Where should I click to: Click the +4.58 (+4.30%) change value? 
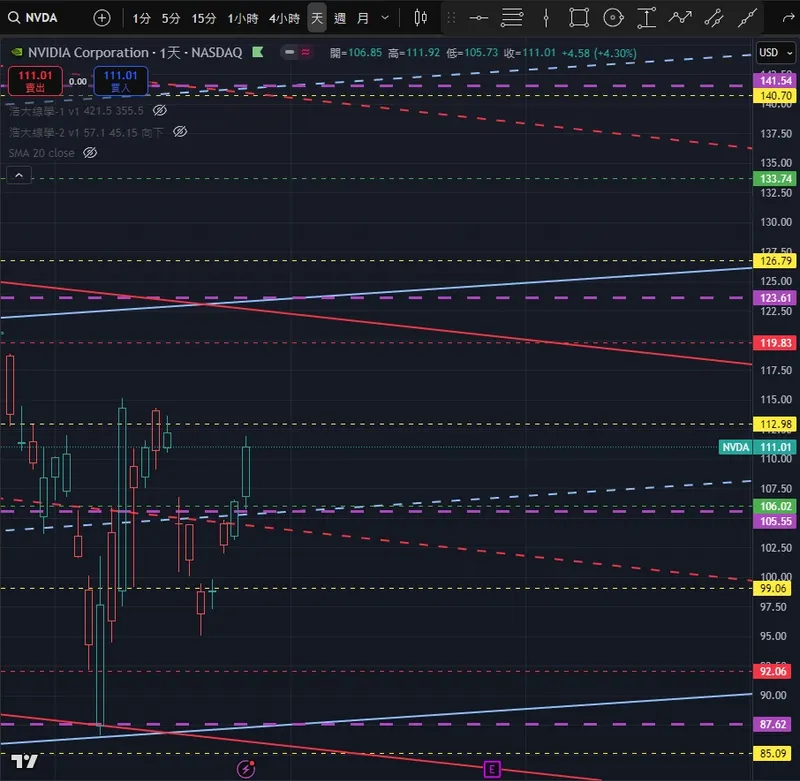(x=598, y=53)
